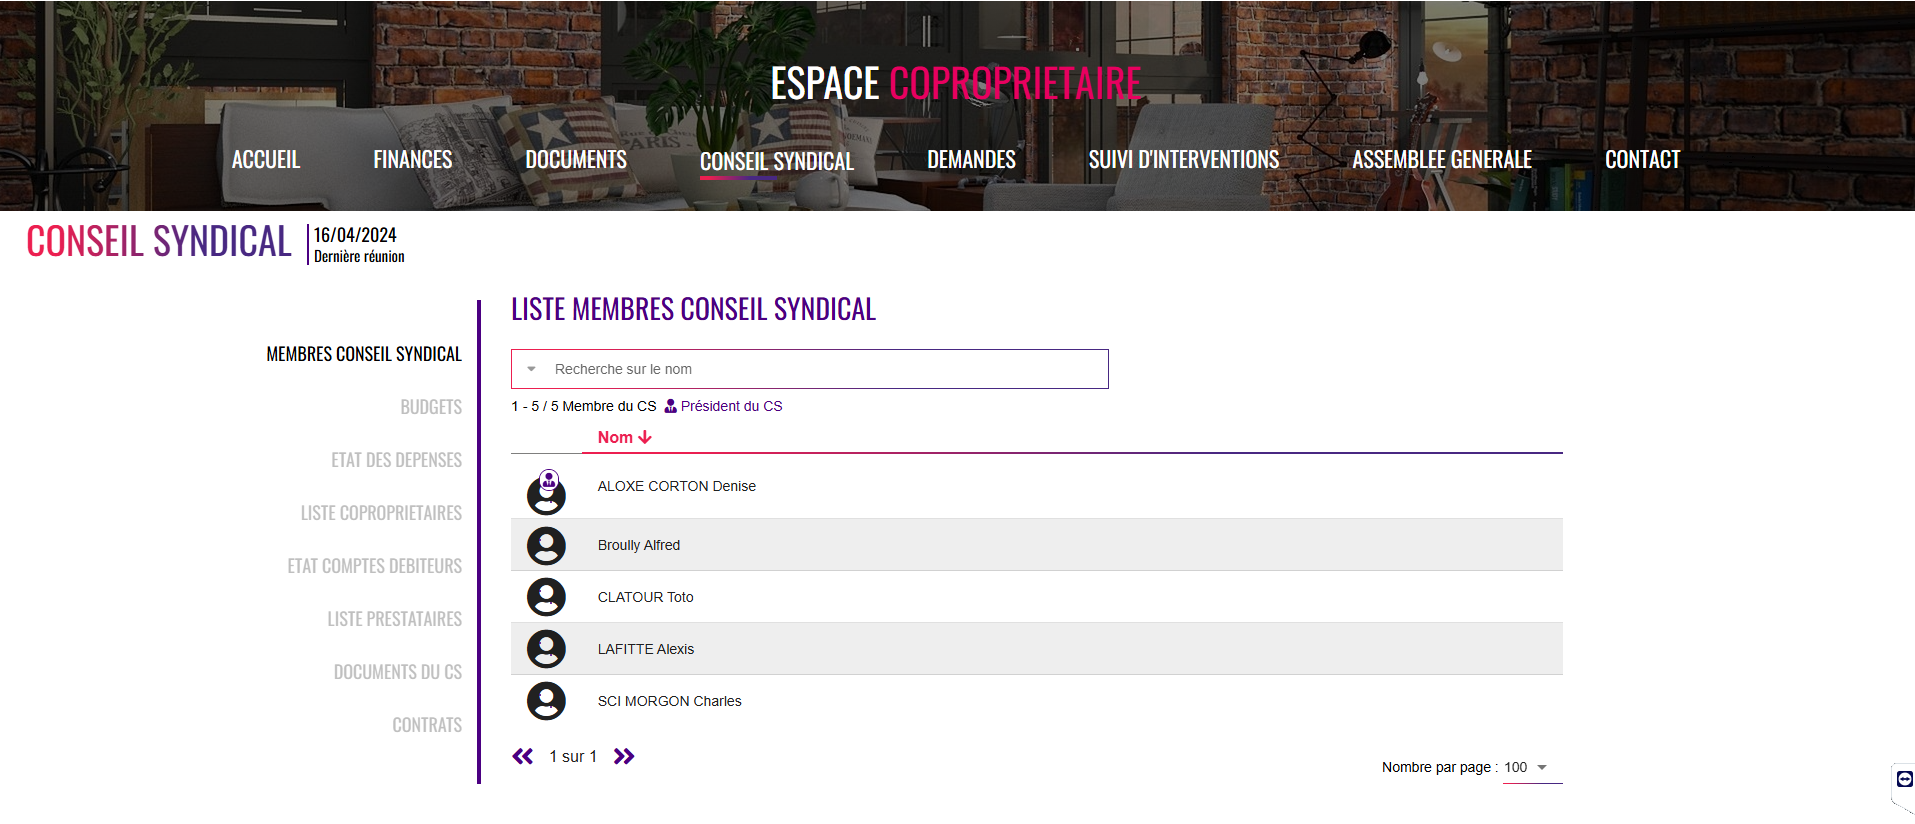Go to previous page with double-left arrows

click(x=523, y=756)
